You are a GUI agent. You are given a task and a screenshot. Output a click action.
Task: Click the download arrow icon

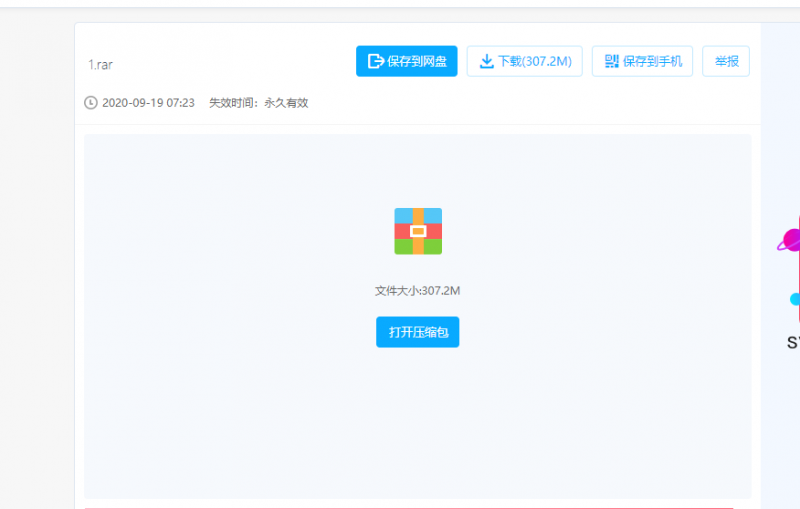pyautogui.click(x=487, y=61)
